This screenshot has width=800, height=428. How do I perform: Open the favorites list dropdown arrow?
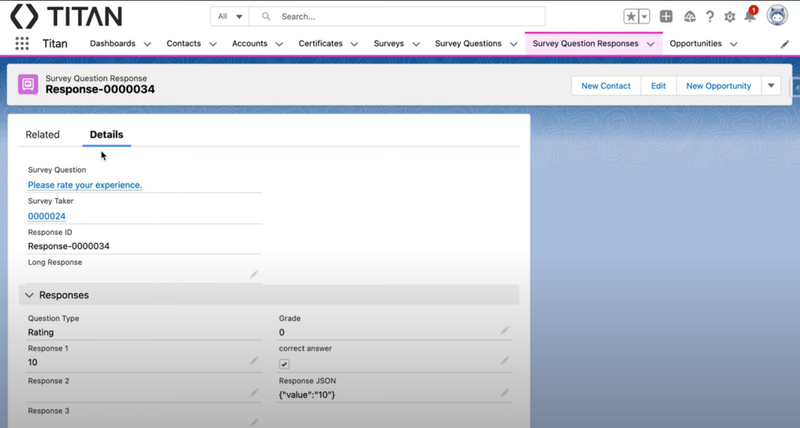(644, 16)
